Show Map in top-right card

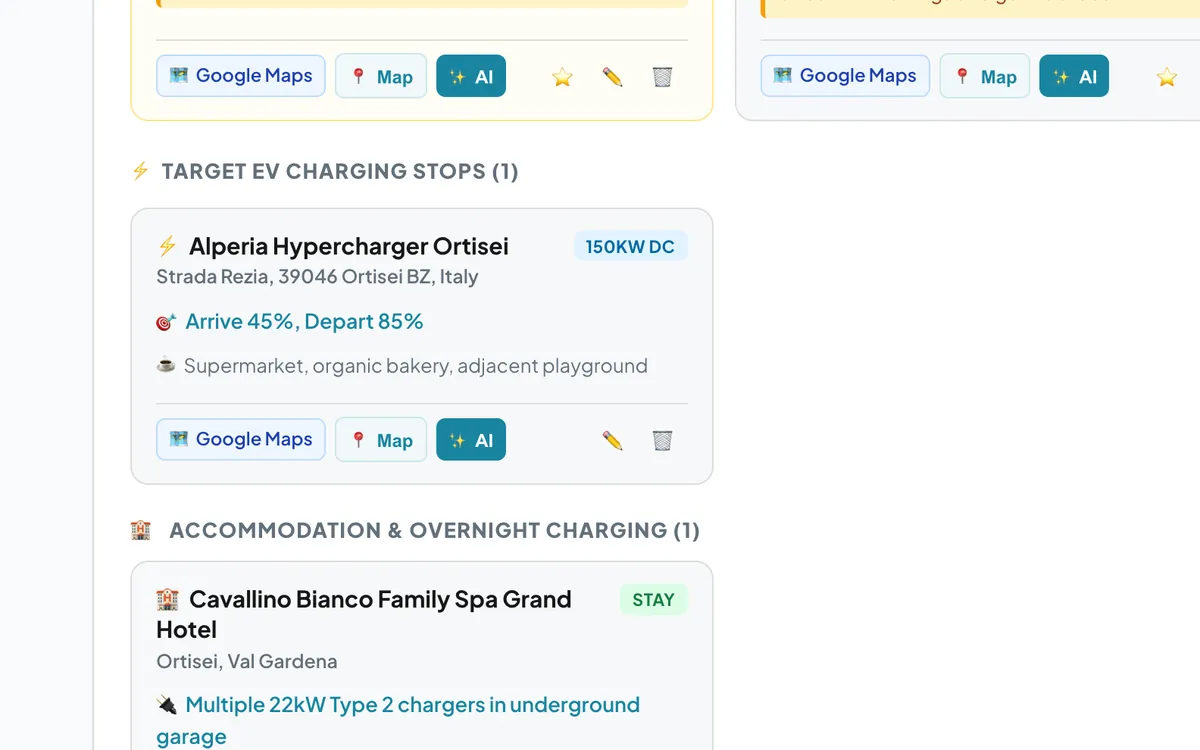click(x=985, y=76)
